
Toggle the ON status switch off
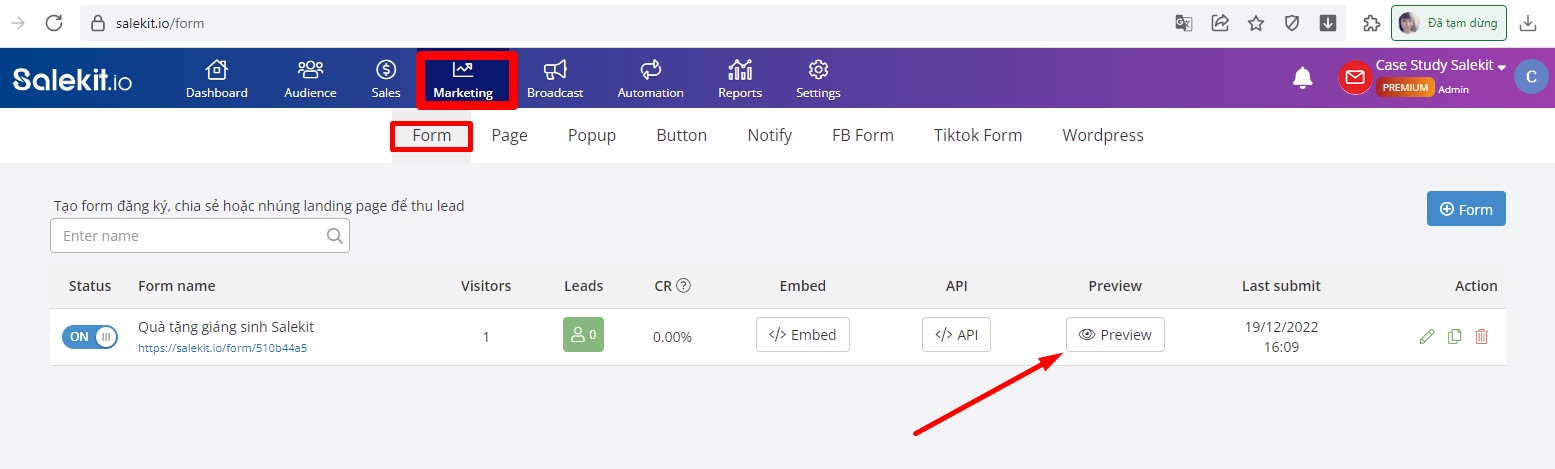91,336
